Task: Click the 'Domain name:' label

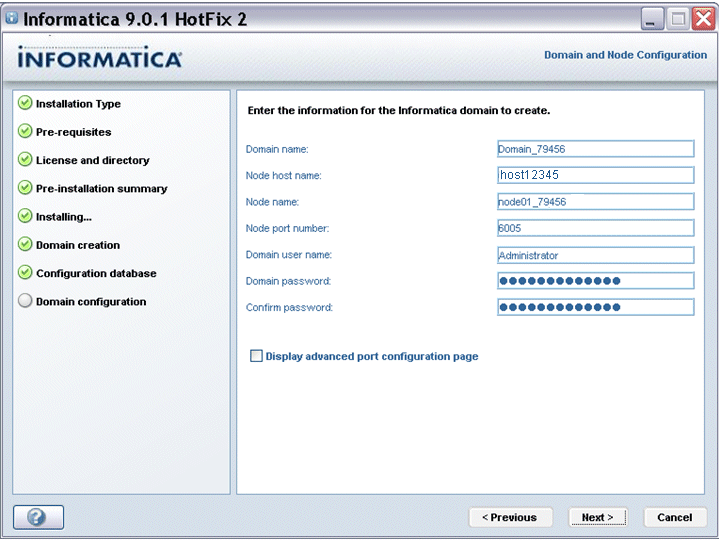Action: (x=277, y=149)
